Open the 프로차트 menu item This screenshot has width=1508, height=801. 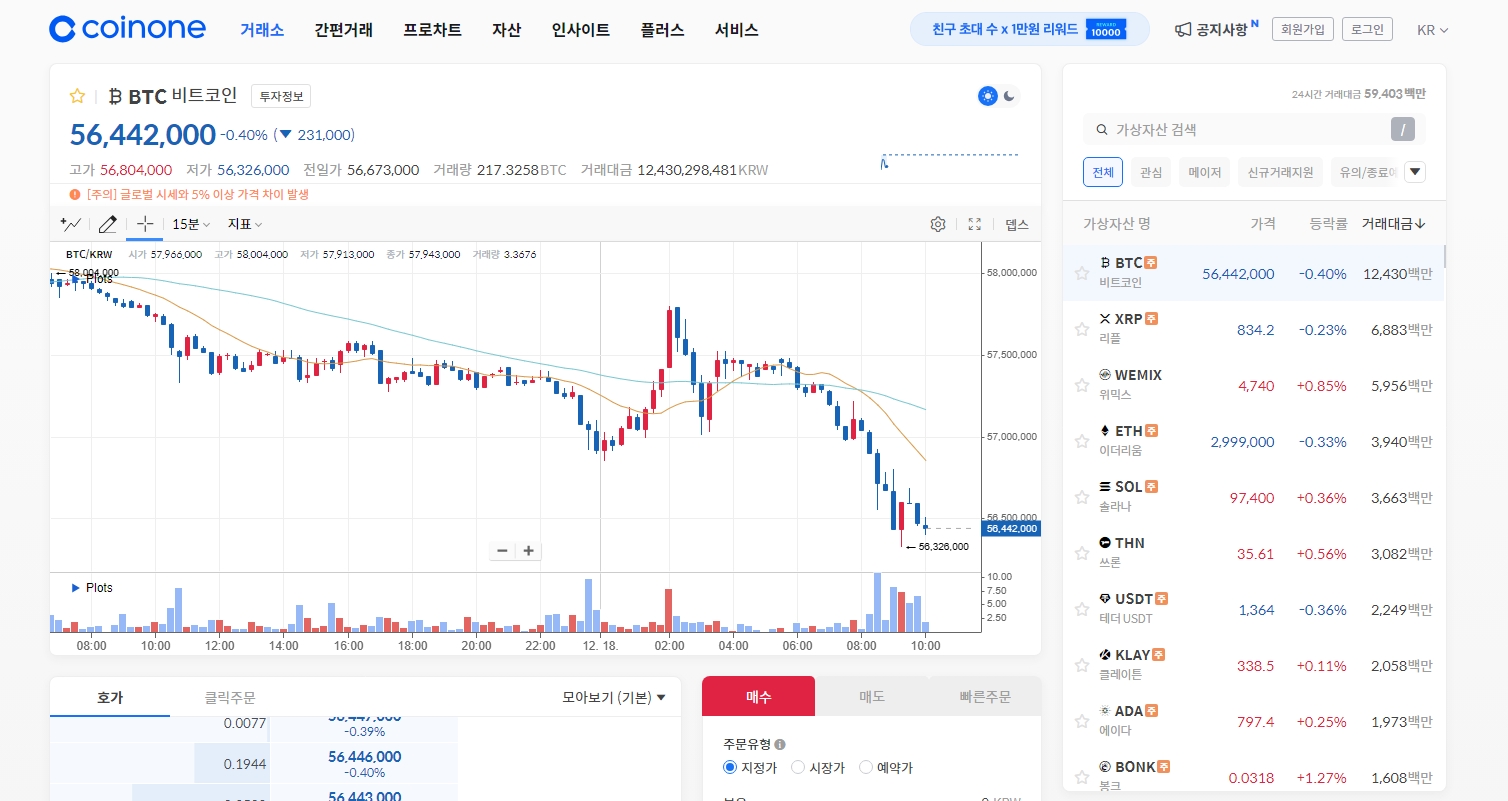coord(432,30)
